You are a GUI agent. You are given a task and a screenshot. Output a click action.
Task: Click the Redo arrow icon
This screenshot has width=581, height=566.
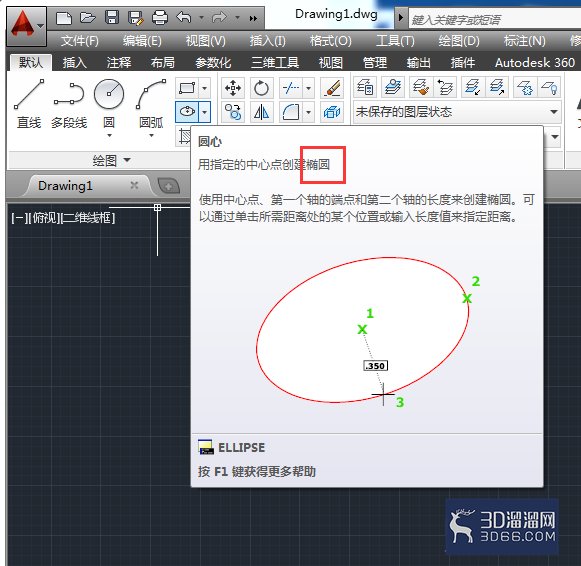[x=219, y=17]
